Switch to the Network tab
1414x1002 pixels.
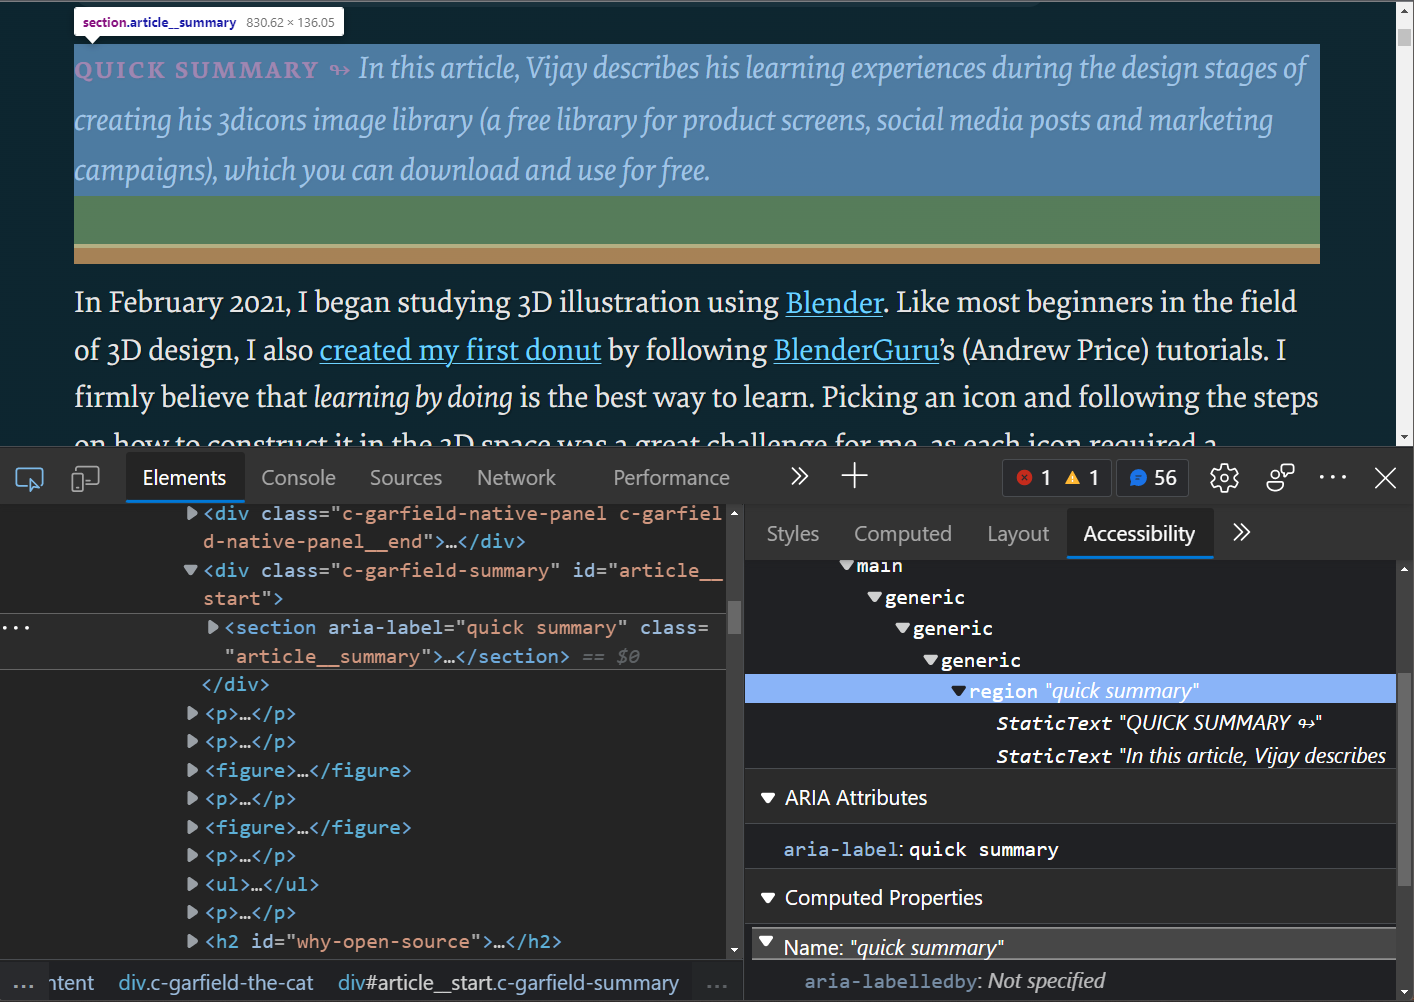[516, 477]
